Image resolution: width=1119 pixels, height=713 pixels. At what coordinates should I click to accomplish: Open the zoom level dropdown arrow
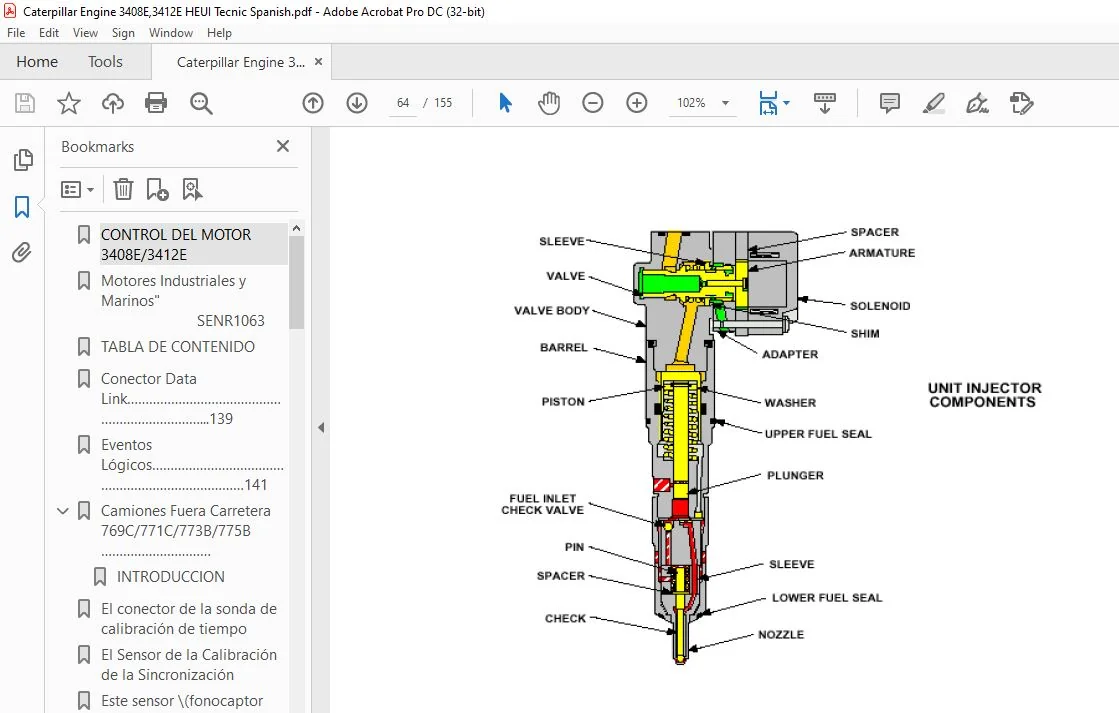pos(725,103)
